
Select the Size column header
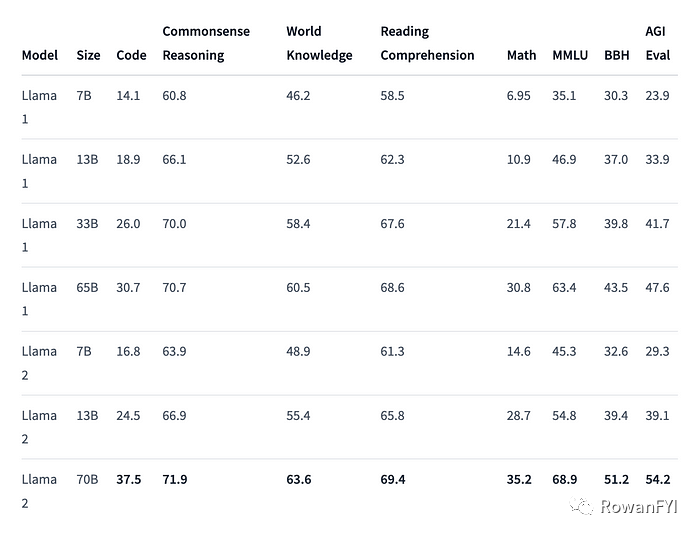pyautogui.click(x=88, y=55)
